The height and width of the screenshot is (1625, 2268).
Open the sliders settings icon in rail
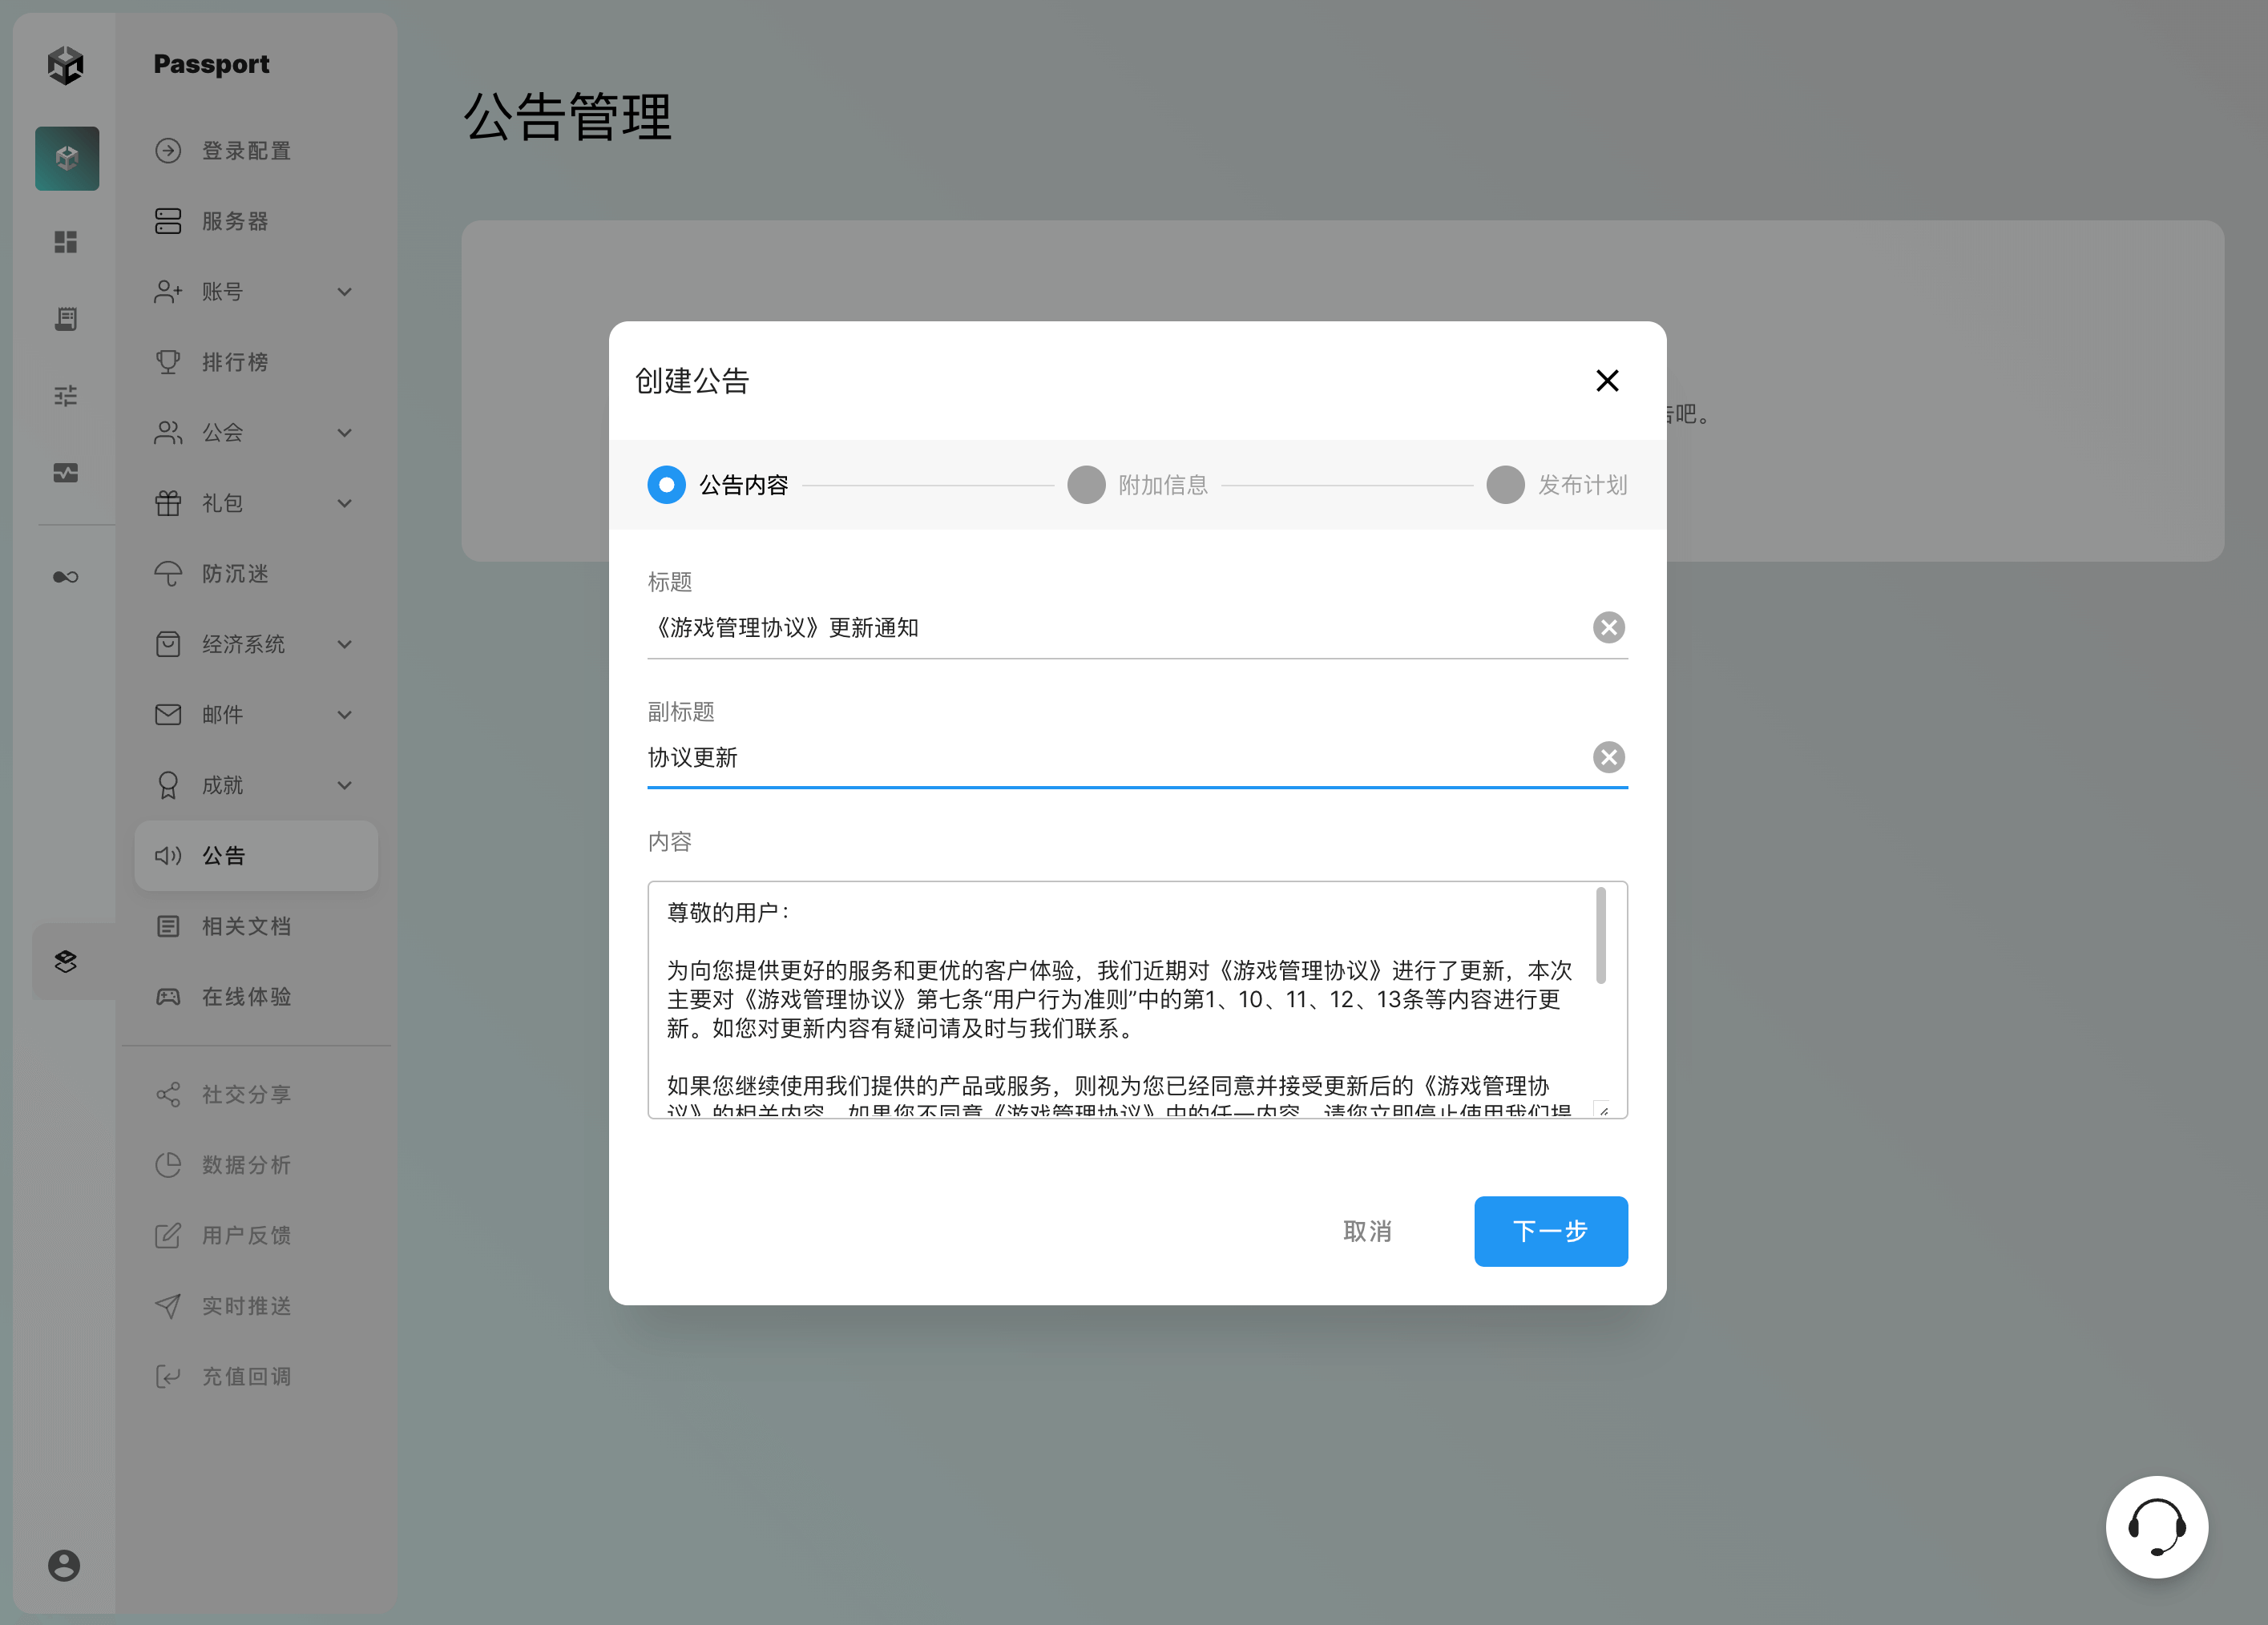(x=66, y=396)
